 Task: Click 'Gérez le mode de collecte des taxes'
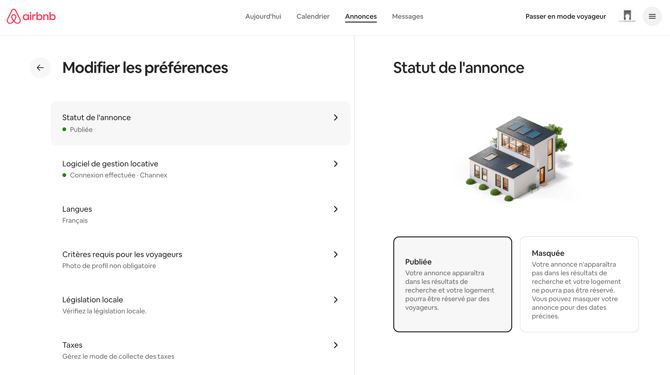coord(118,356)
